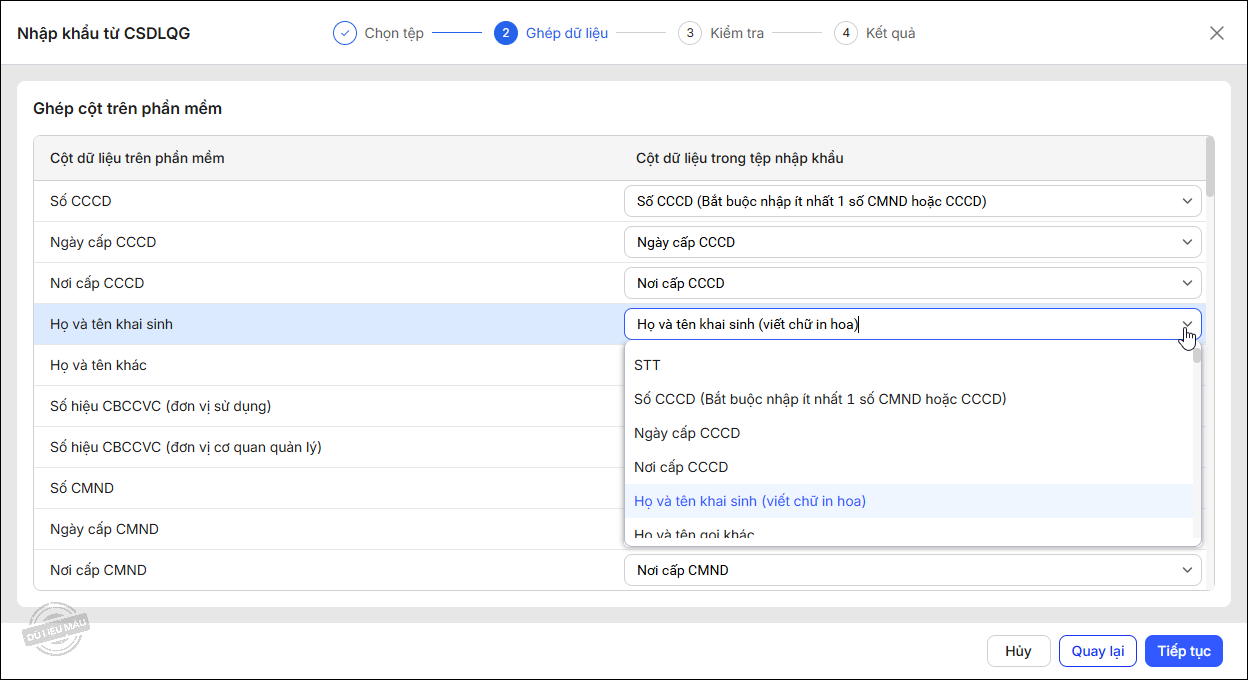Click the dropdown list vertical scrollbar
This screenshot has height=680, width=1248.
1197,440
